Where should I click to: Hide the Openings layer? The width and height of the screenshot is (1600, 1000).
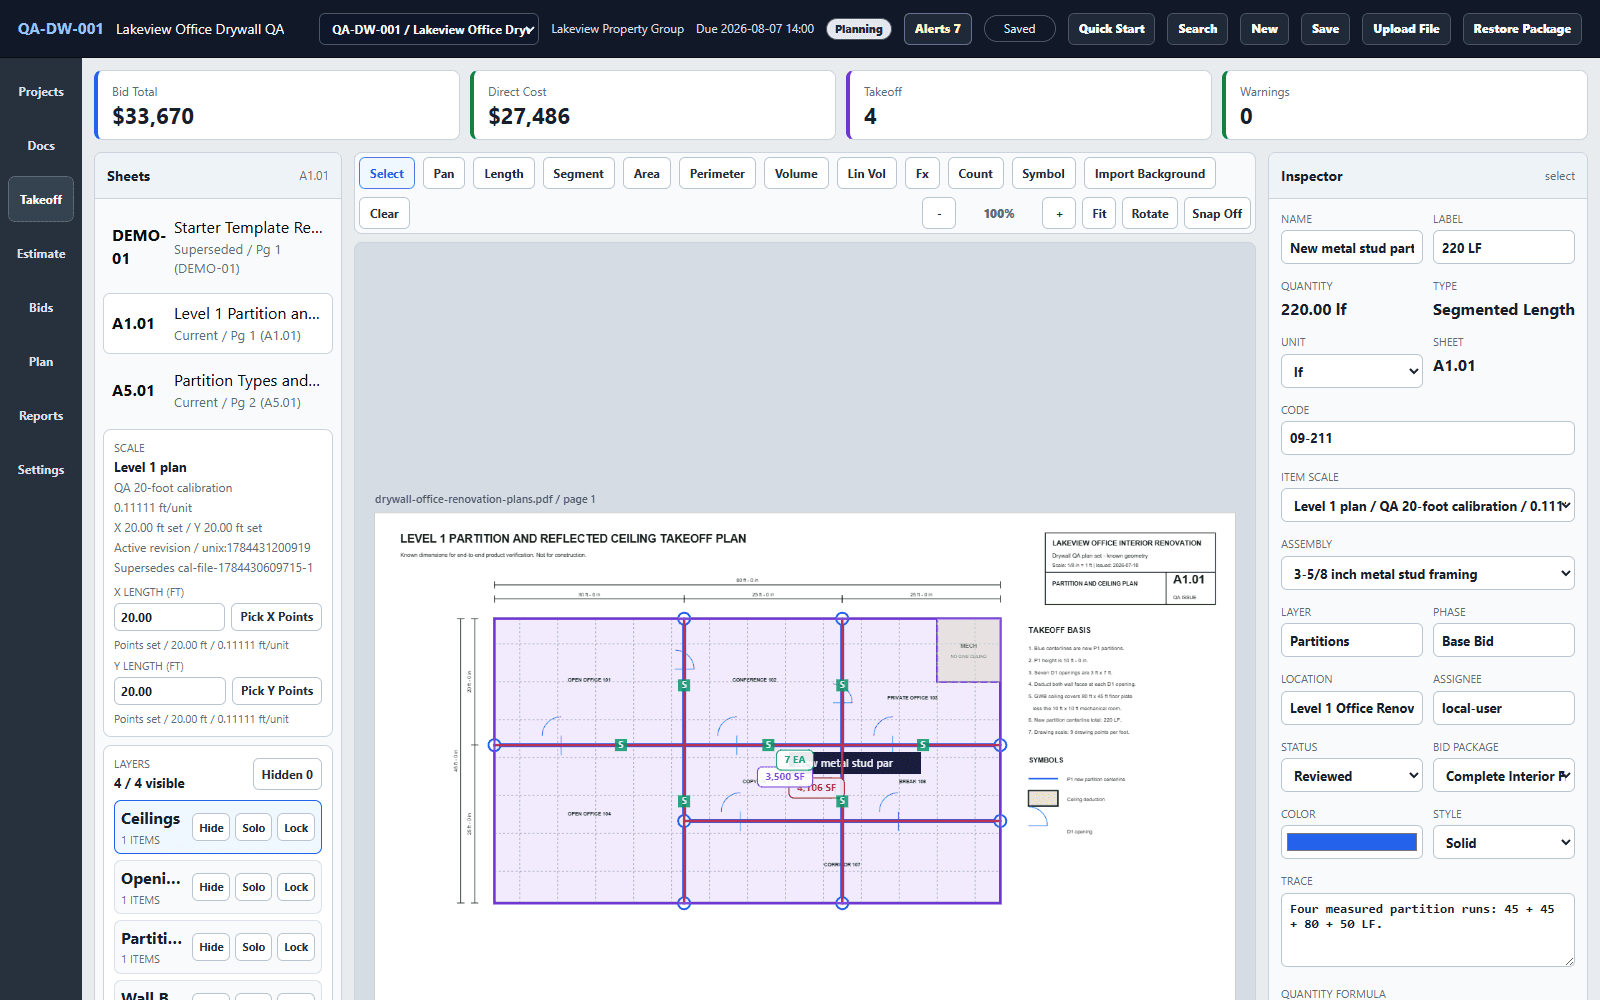[x=211, y=887]
